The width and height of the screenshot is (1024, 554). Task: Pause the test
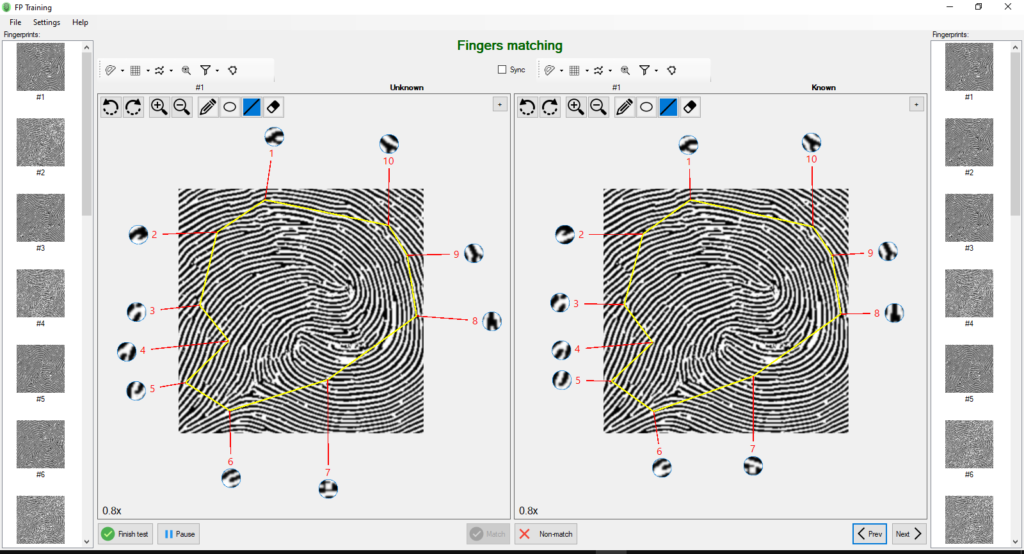(178, 534)
